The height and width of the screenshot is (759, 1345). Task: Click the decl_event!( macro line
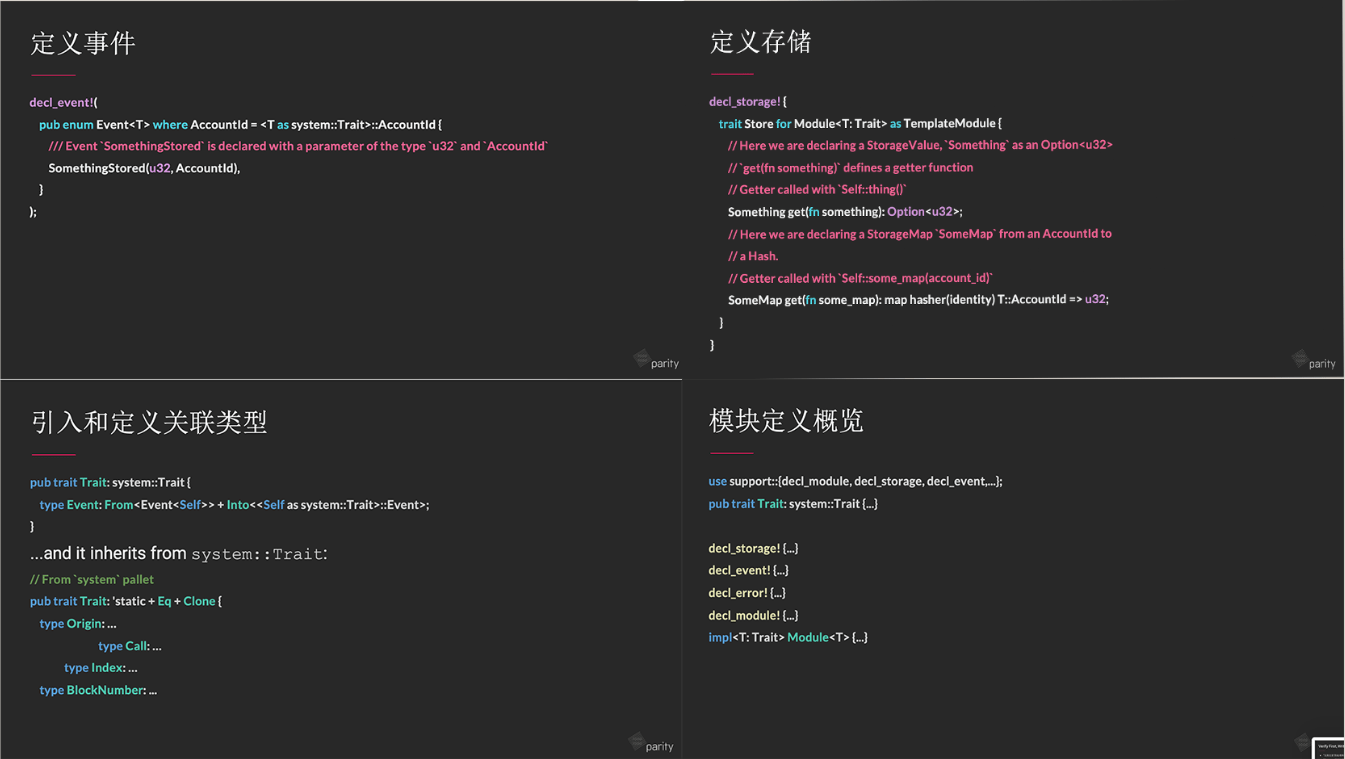[64, 102]
